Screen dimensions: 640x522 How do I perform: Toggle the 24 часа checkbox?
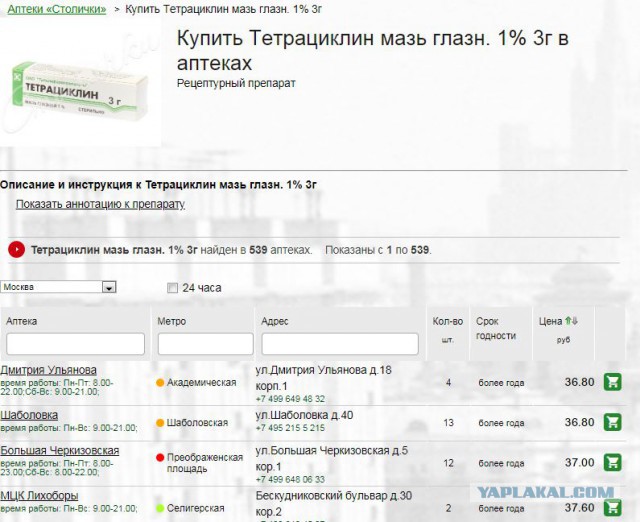pyautogui.click(x=173, y=288)
